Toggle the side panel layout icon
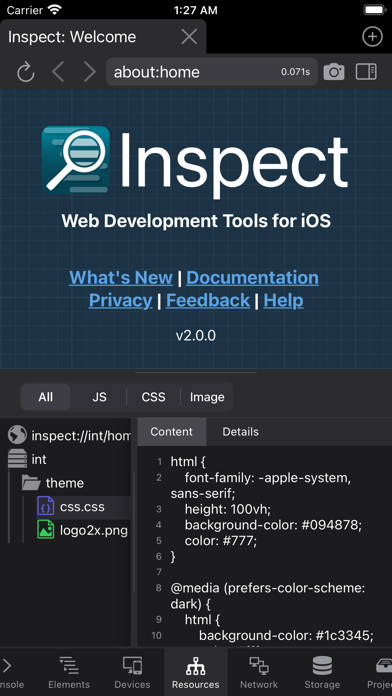 click(366, 72)
